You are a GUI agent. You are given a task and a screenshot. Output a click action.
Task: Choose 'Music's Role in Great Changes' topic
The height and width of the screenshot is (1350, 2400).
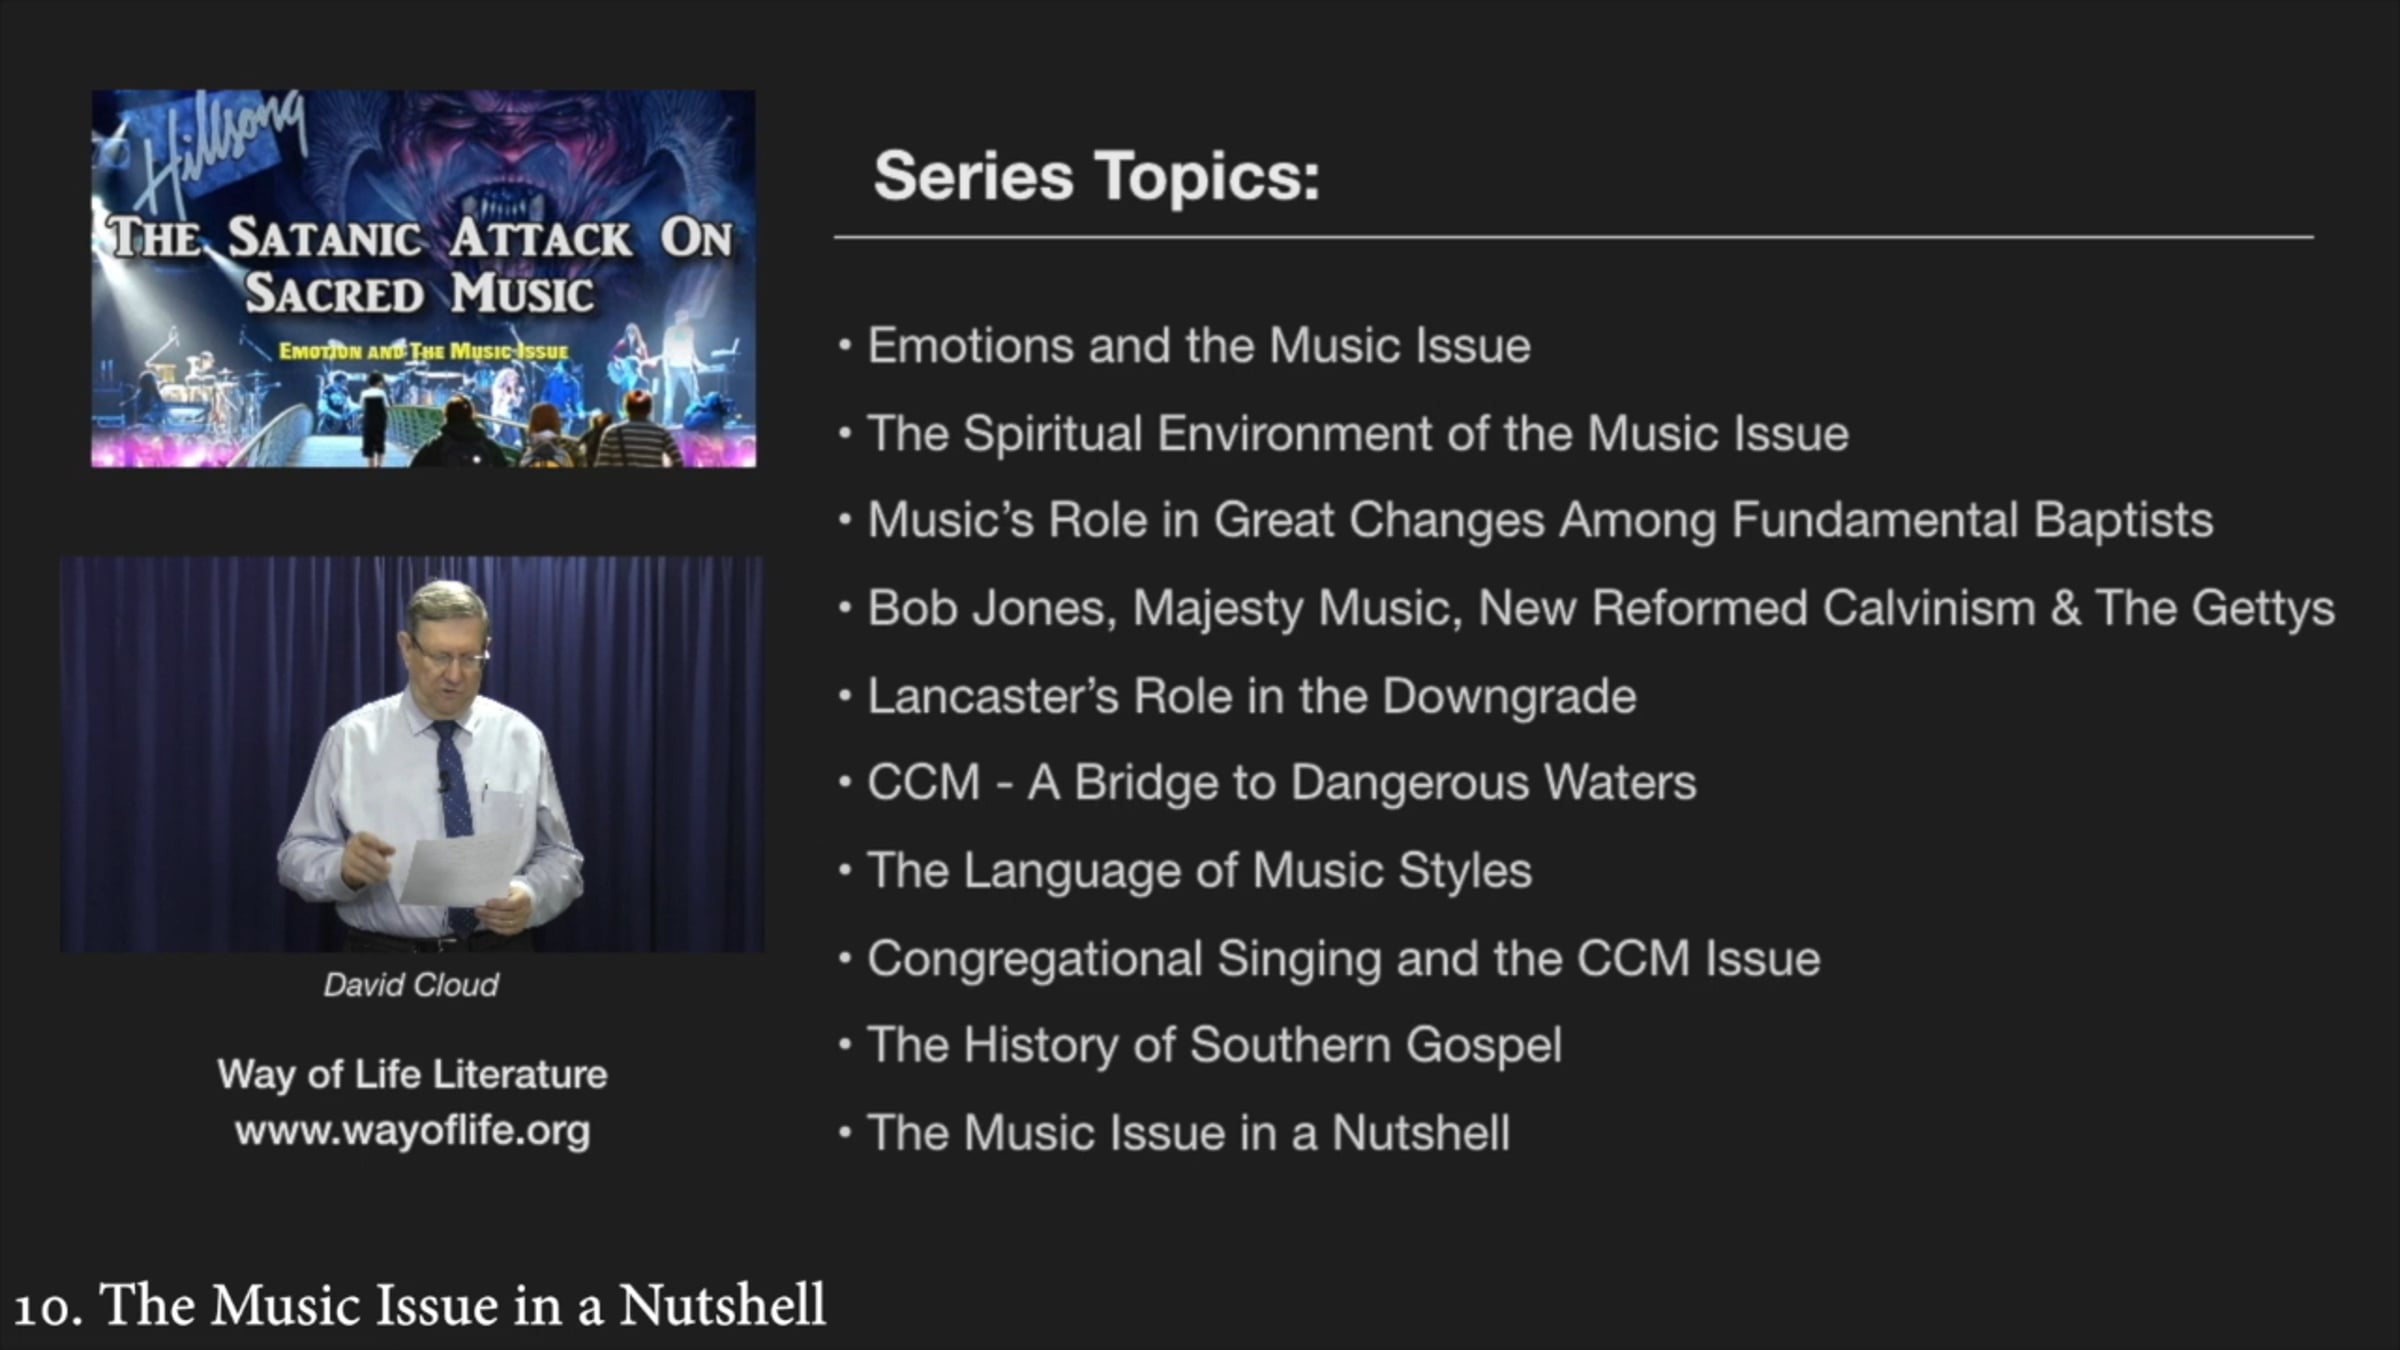1539,521
